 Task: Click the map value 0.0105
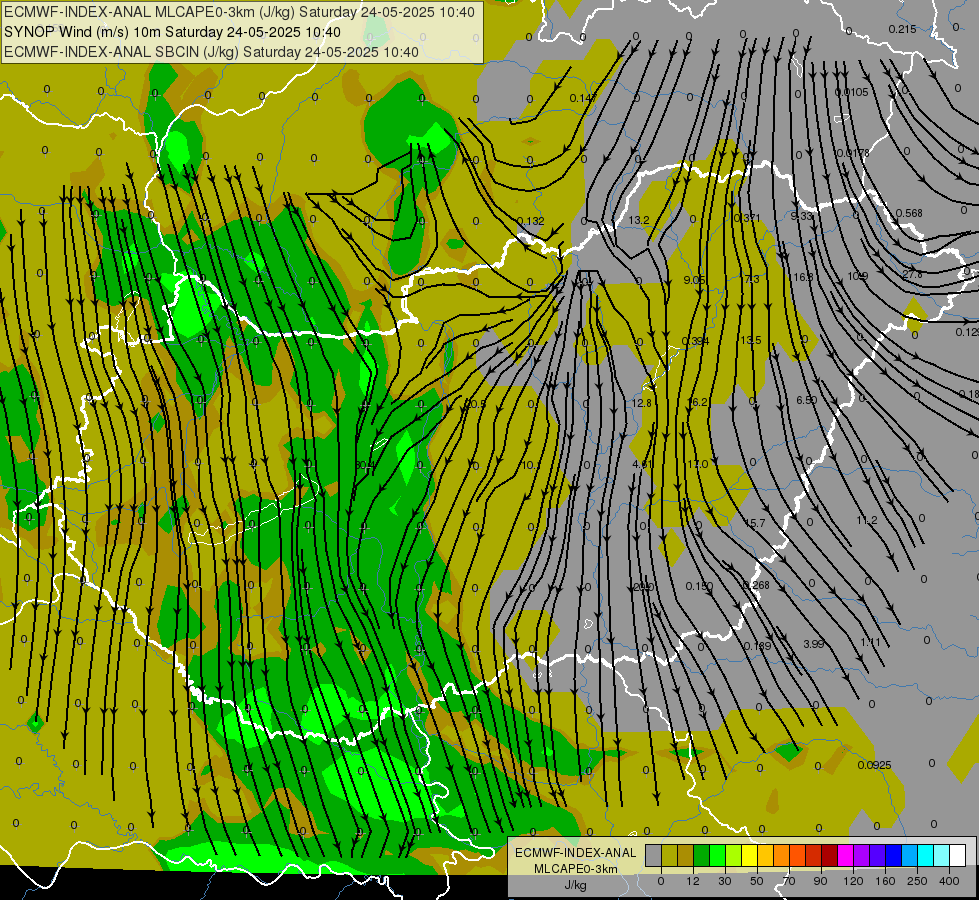click(x=852, y=92)
